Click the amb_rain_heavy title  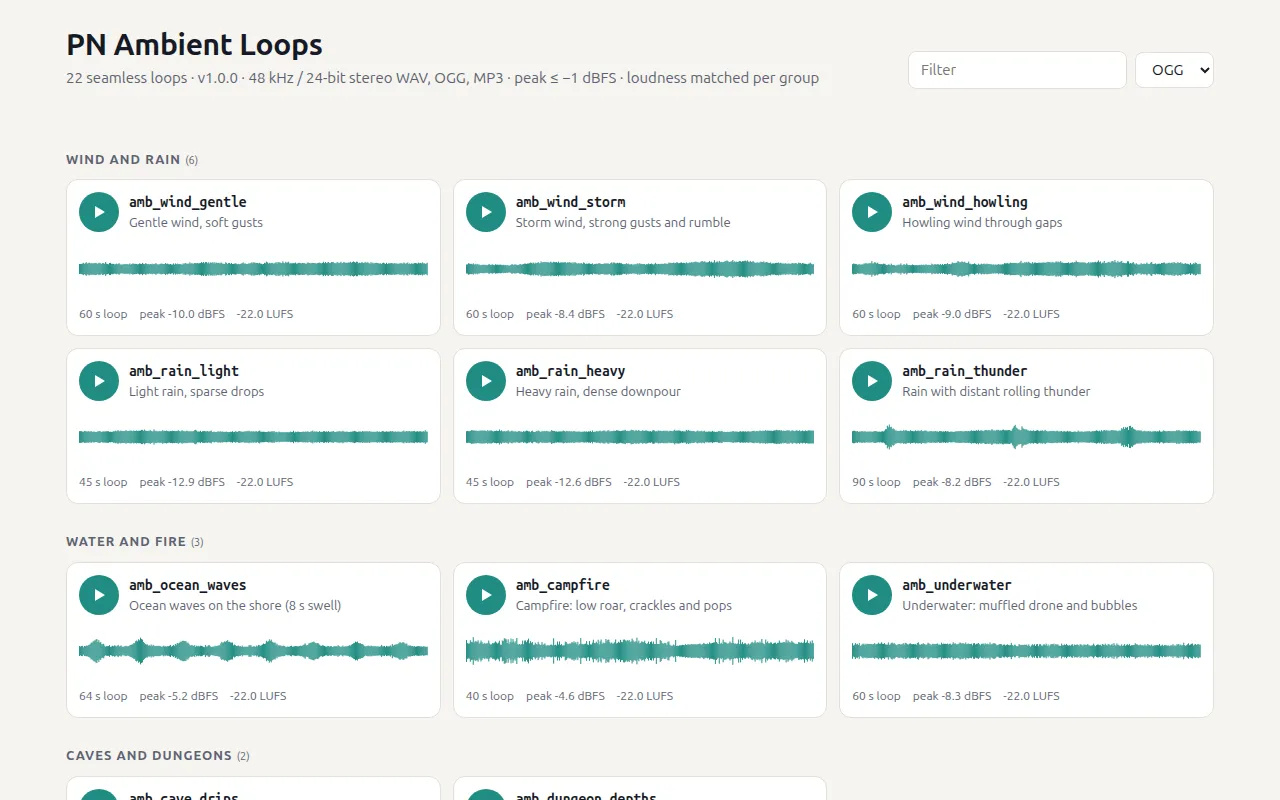pyautogui.click(x=571, y=371)
